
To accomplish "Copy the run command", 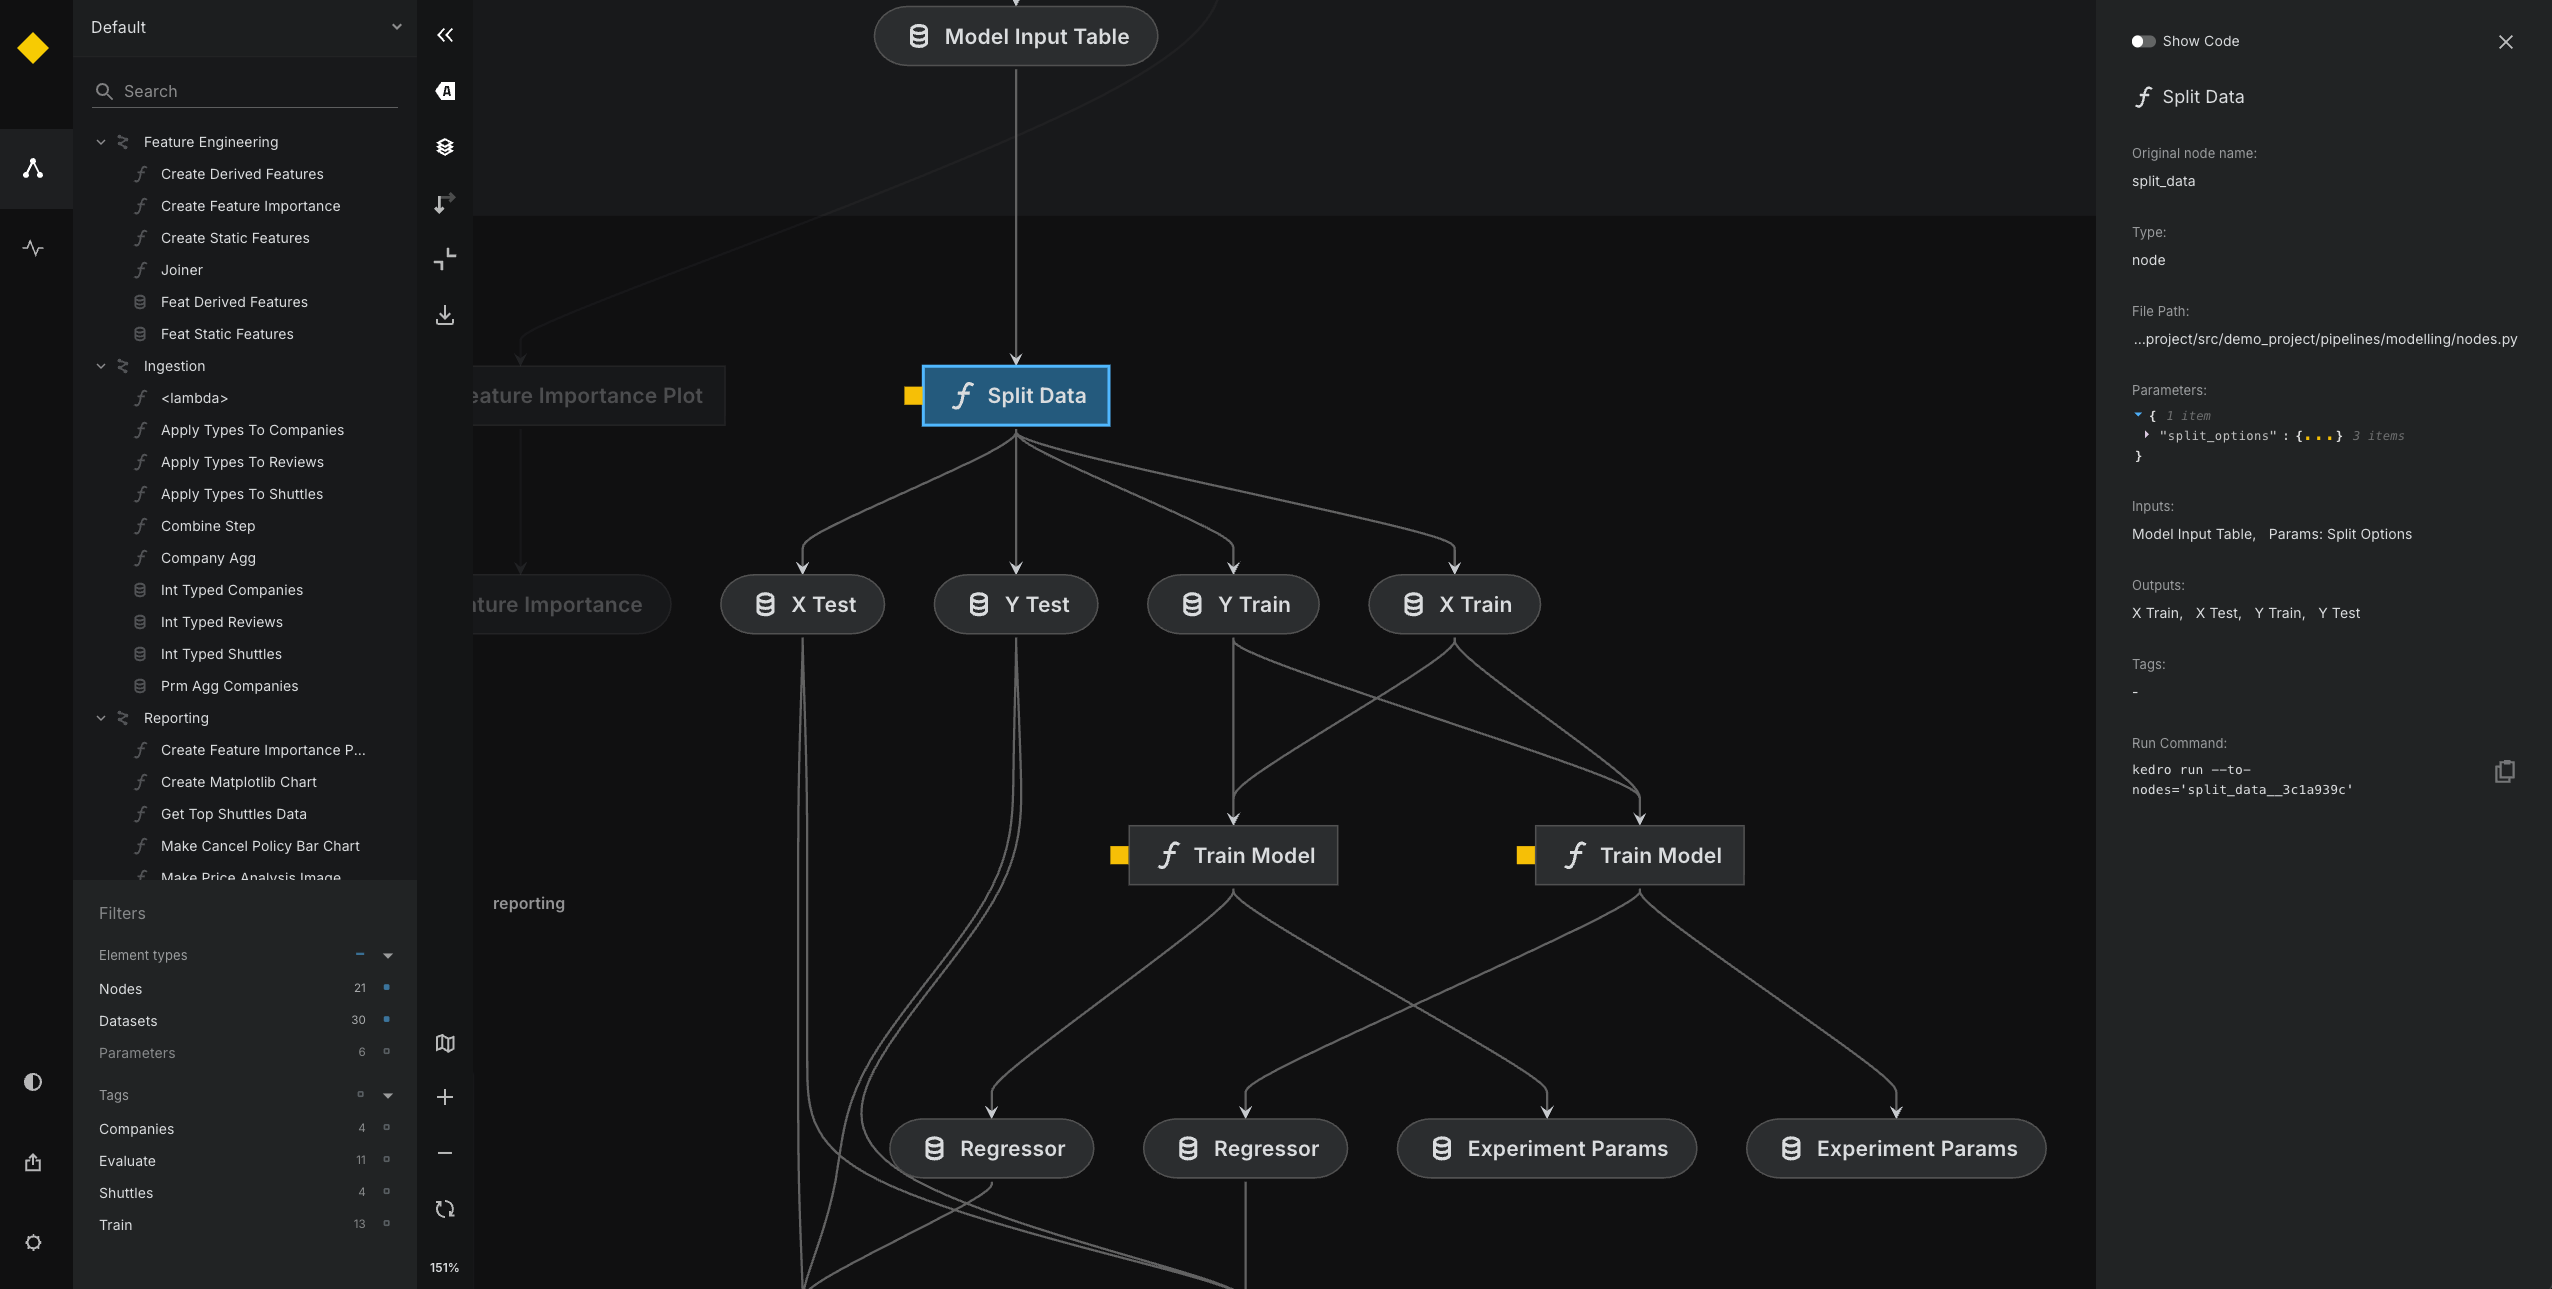I will pyautogui.click(x=2504, y=770).
